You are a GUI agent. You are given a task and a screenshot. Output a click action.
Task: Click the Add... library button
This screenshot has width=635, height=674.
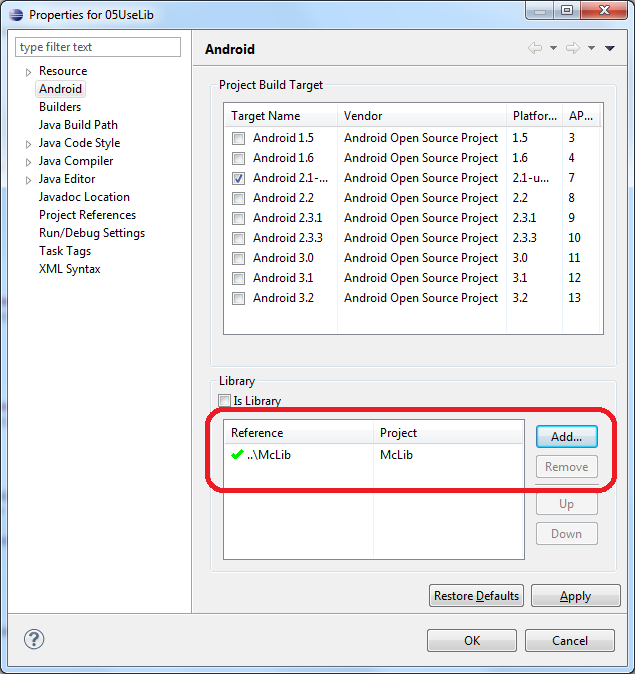tap(567, 437)
